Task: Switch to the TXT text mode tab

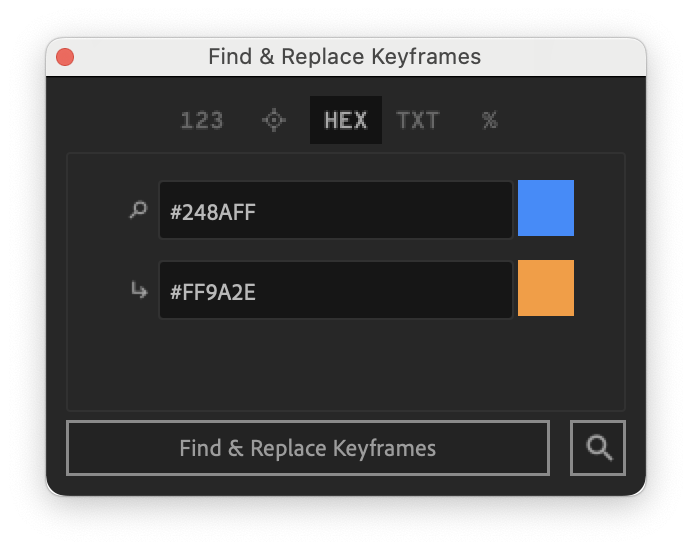Action: point(417,120)
